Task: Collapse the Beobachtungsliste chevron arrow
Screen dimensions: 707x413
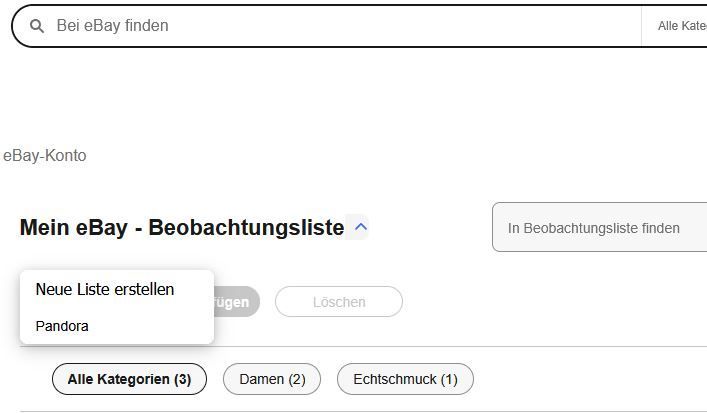Action: 361,227
